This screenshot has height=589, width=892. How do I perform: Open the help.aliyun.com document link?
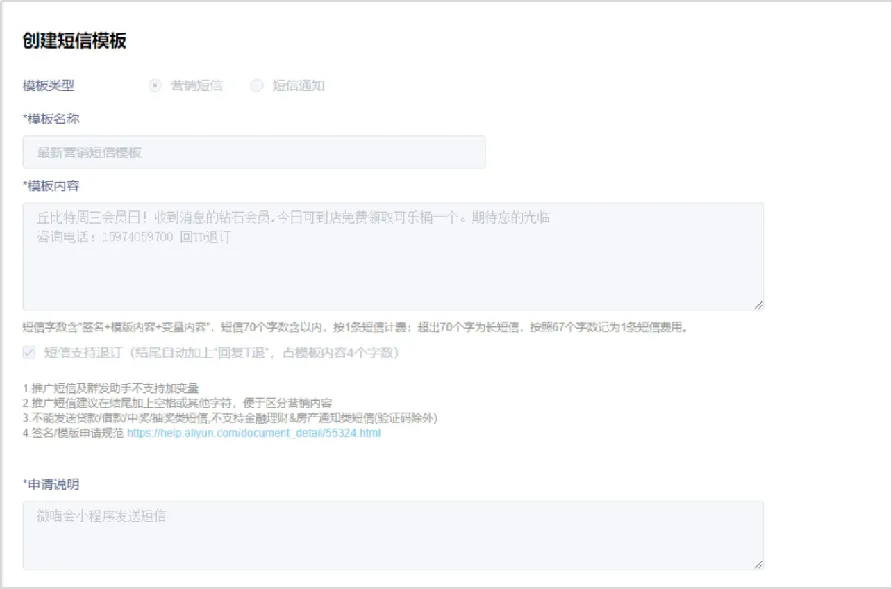click(x=254, y=433)
